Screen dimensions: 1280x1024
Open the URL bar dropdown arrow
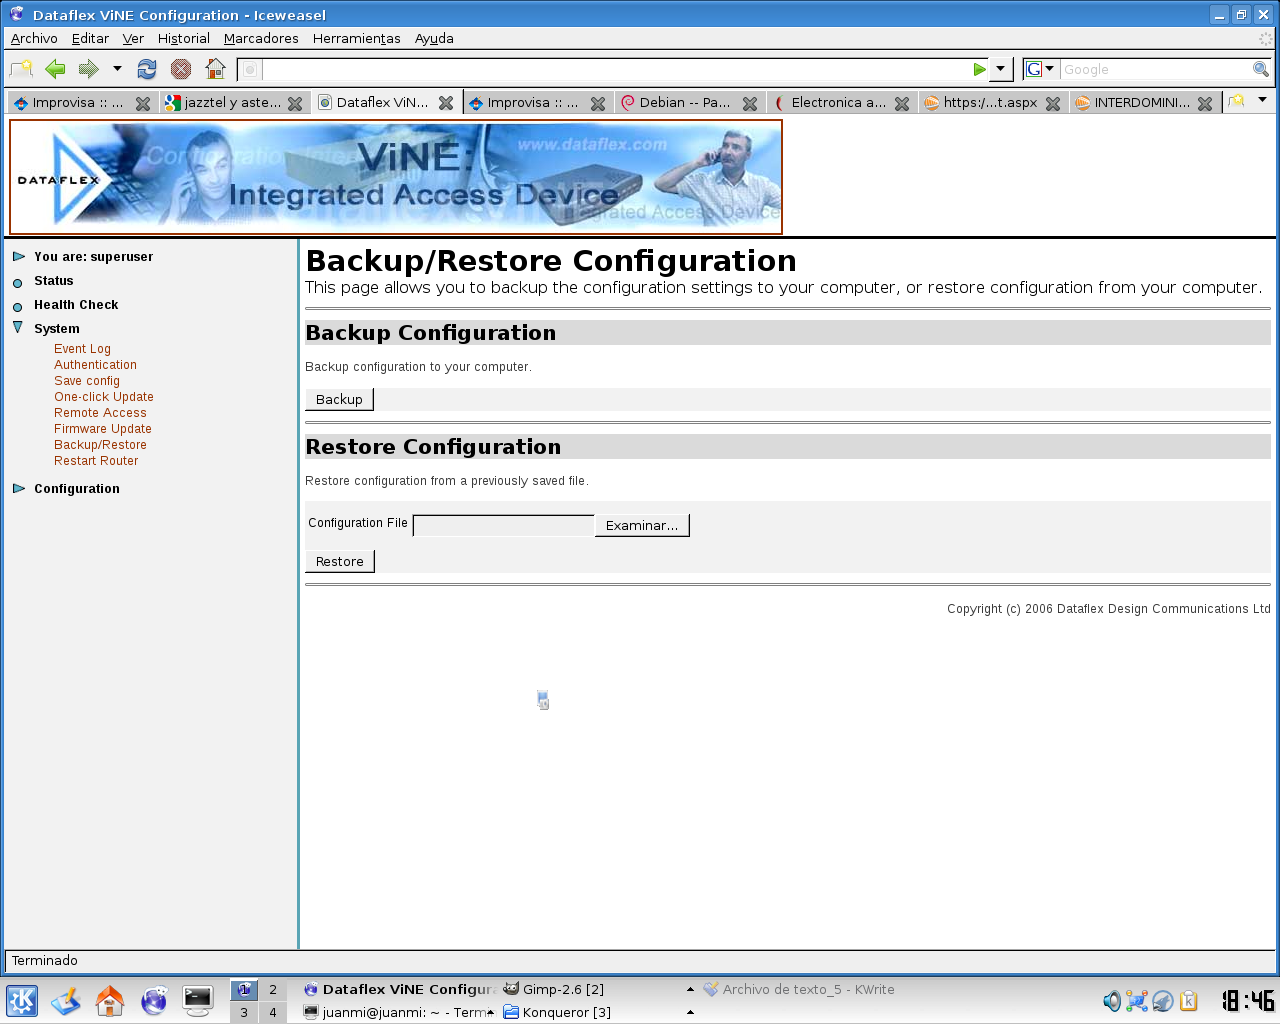tap(1000, 69)
